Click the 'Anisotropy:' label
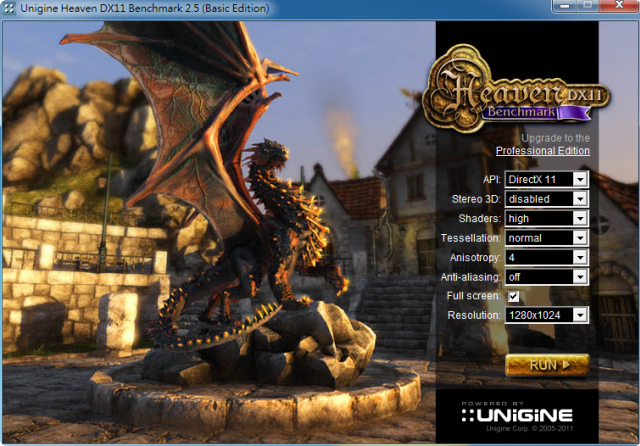Viewport: 640px width, 446px height. coord(475,257)
